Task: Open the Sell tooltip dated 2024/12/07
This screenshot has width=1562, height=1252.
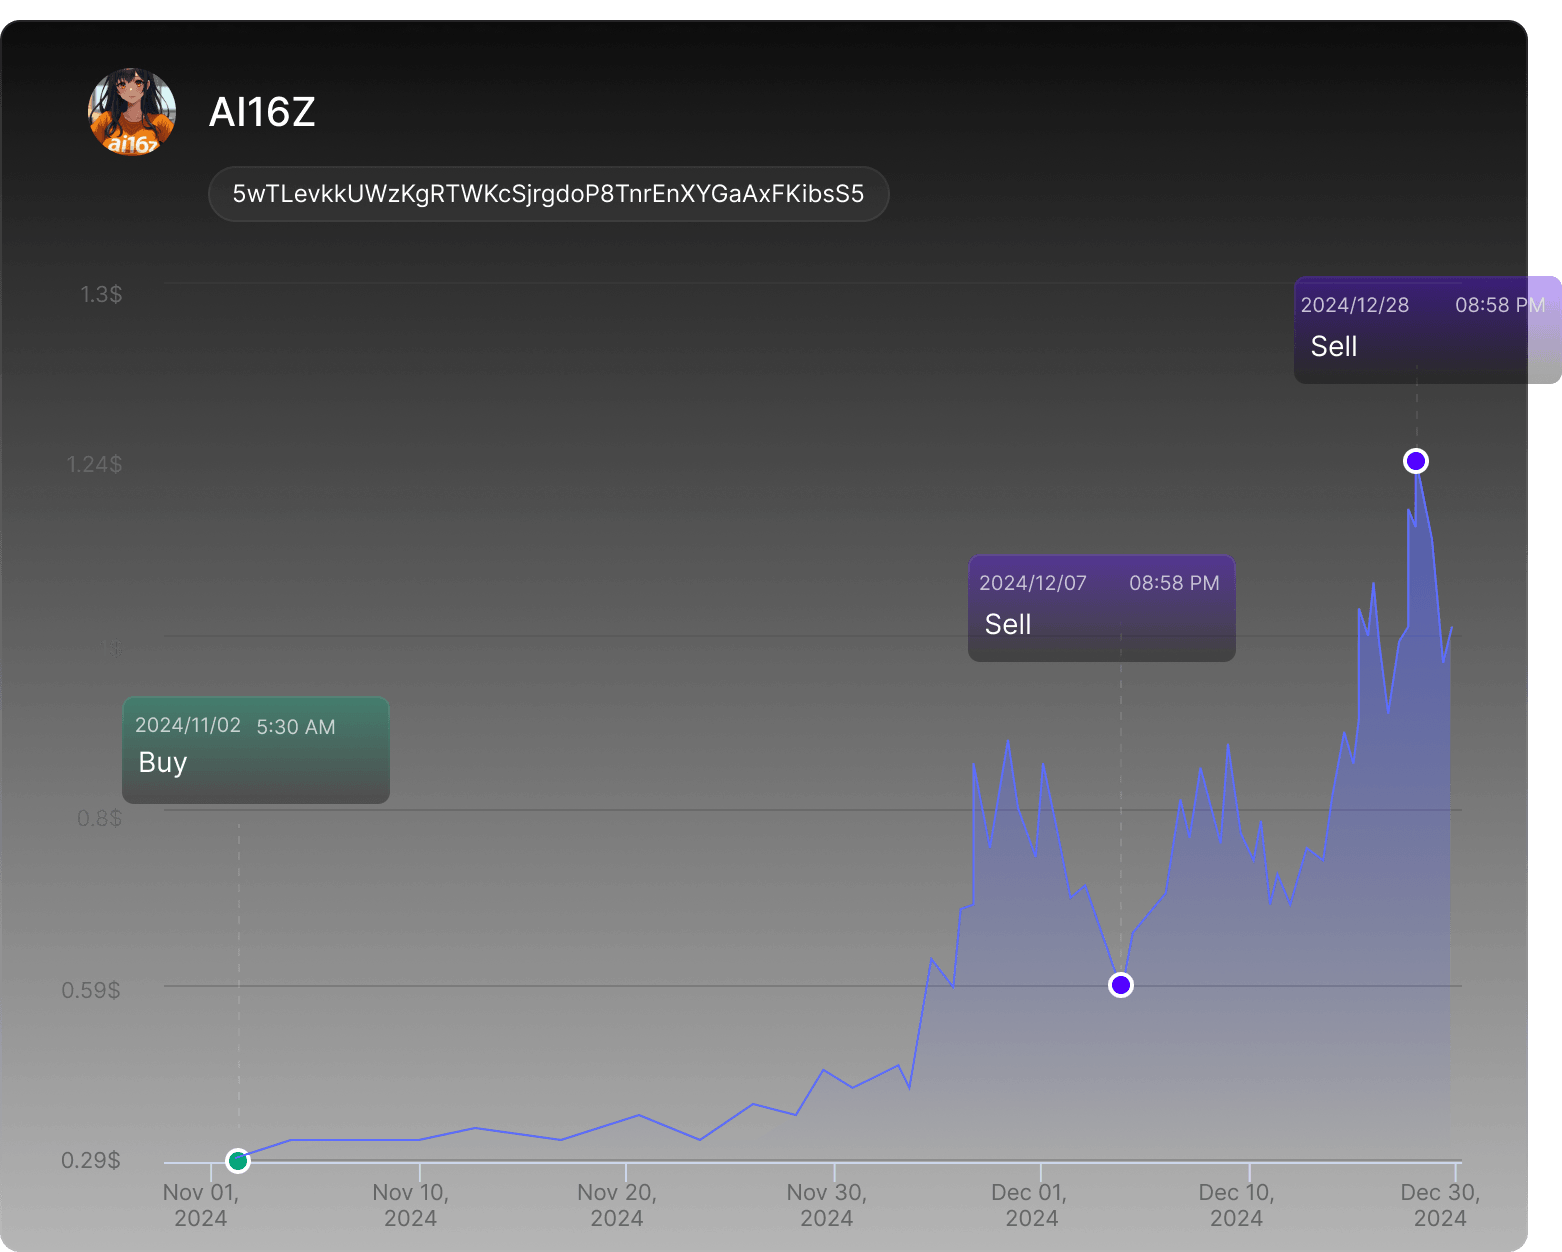Action: pos(1101,604)
